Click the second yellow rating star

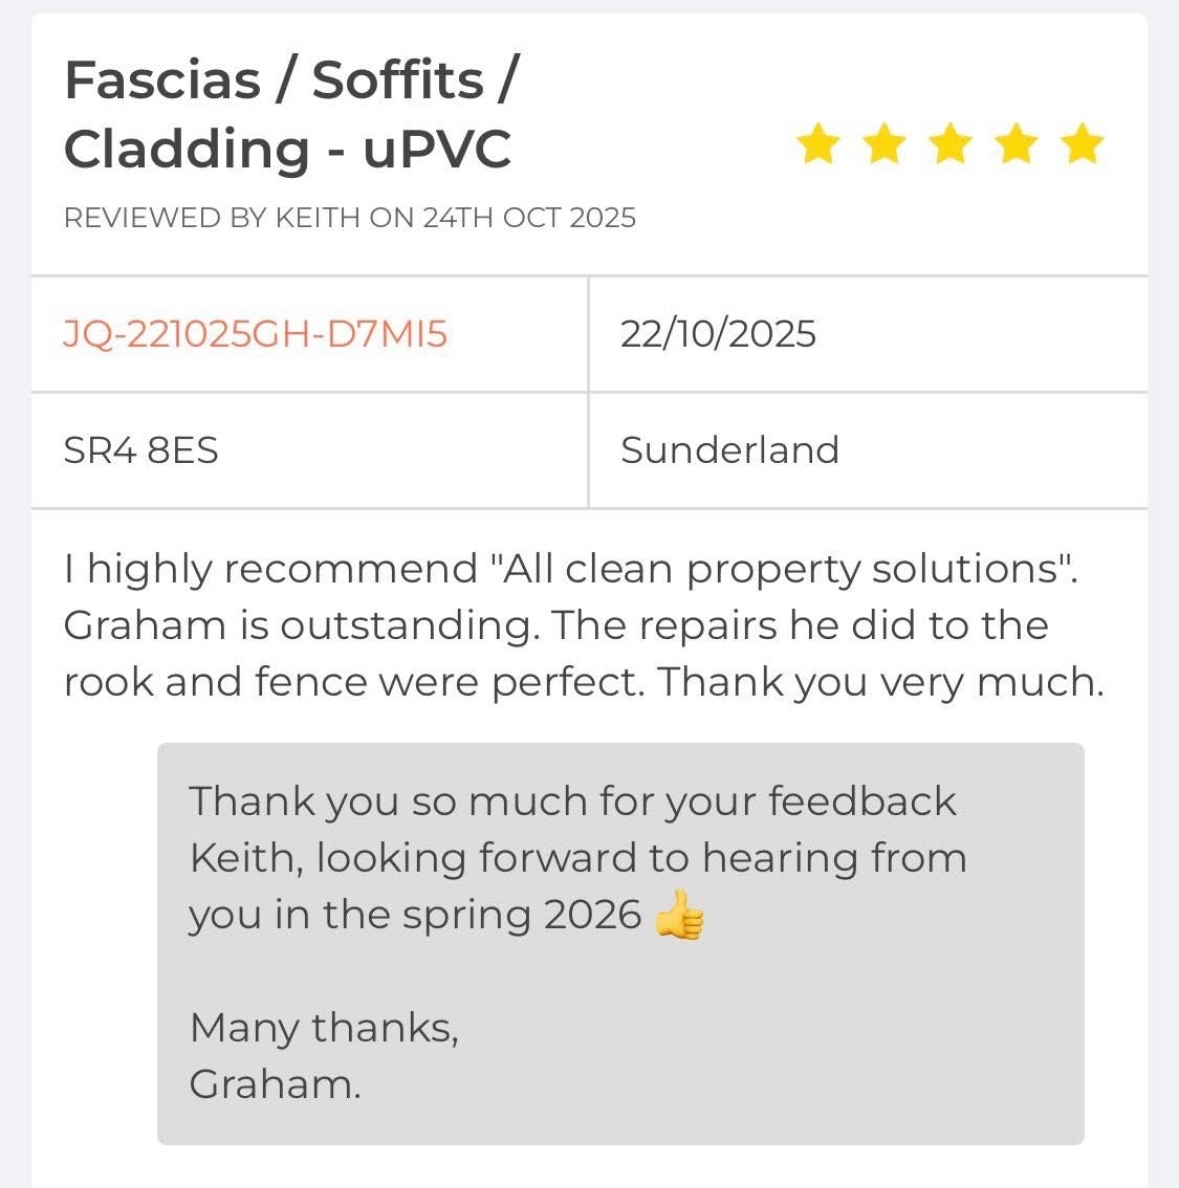(x=884, y=145)
